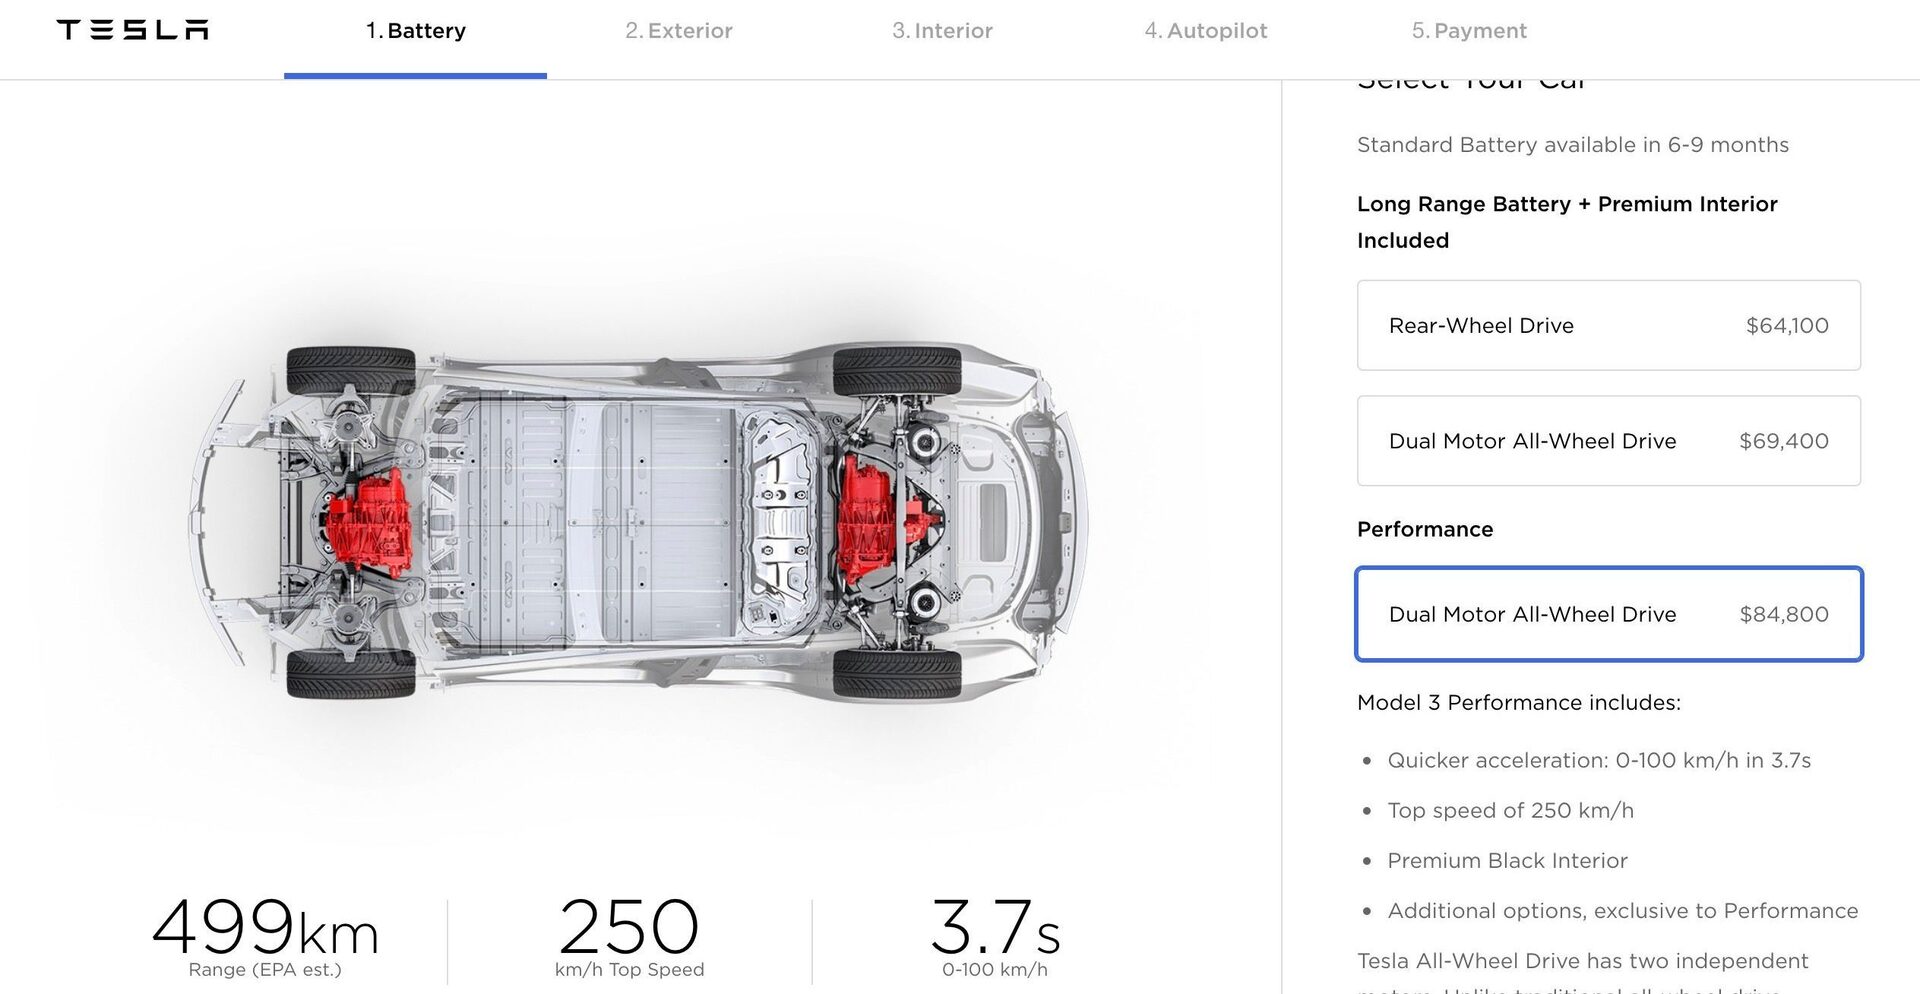This screenshot has height=994, width=1920.
Task: Return to the Battery step
Action: tap(416, 30)
